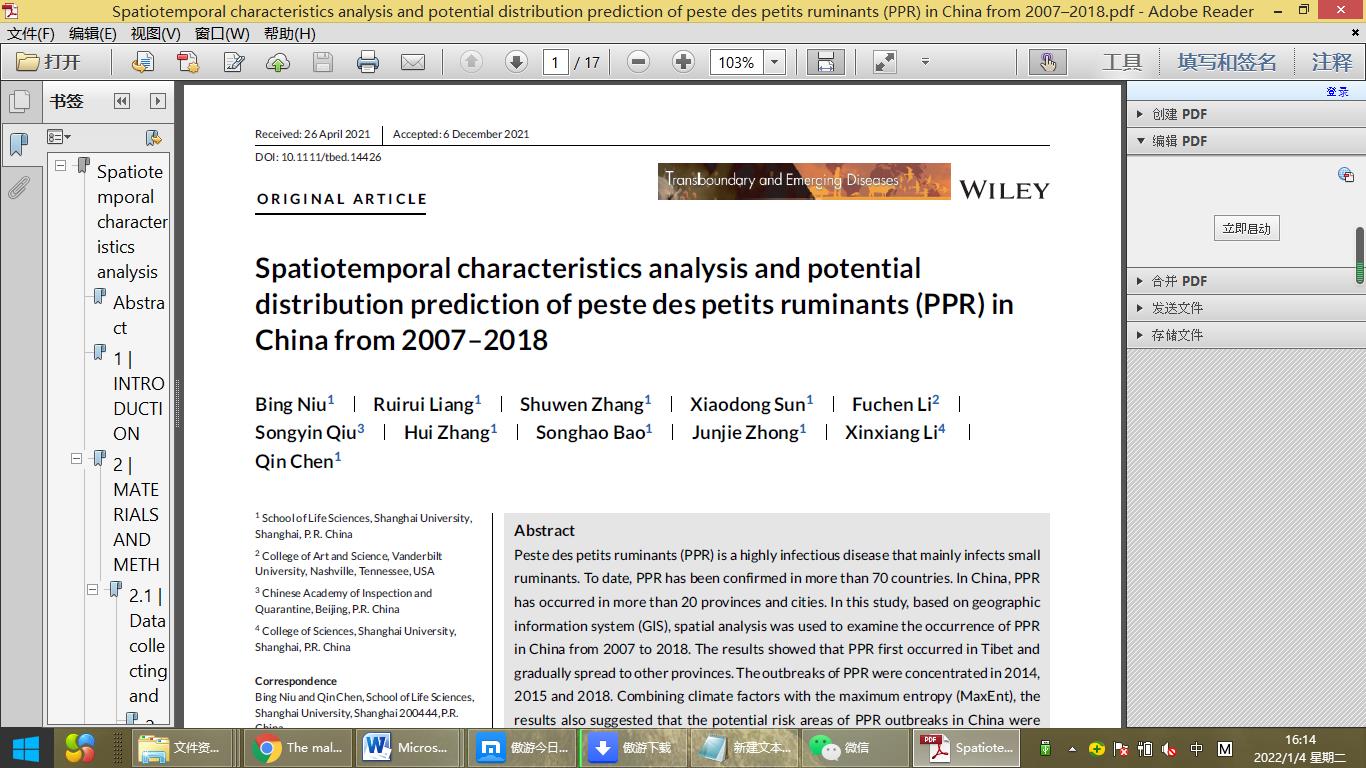This screenshot has width=1366, height=768.
Task: Click the print icon in toolbar
Action: 368,62
